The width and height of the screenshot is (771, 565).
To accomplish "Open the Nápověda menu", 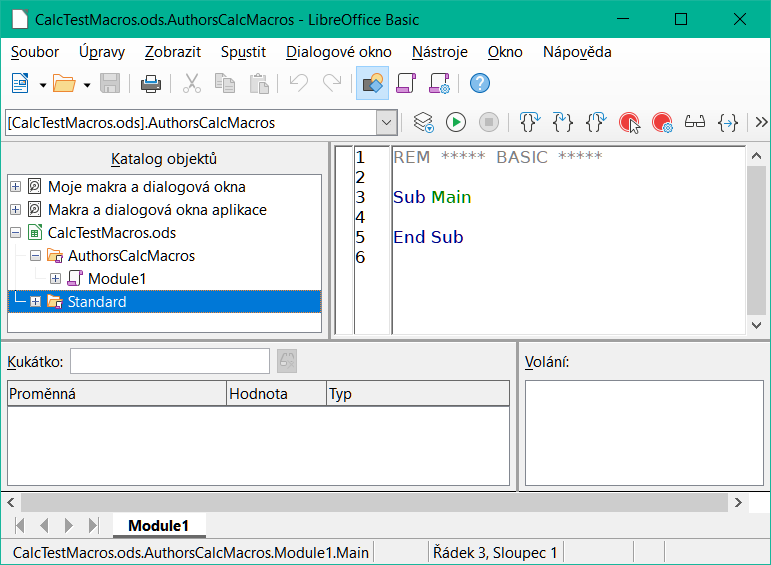I will pos(577,52).
